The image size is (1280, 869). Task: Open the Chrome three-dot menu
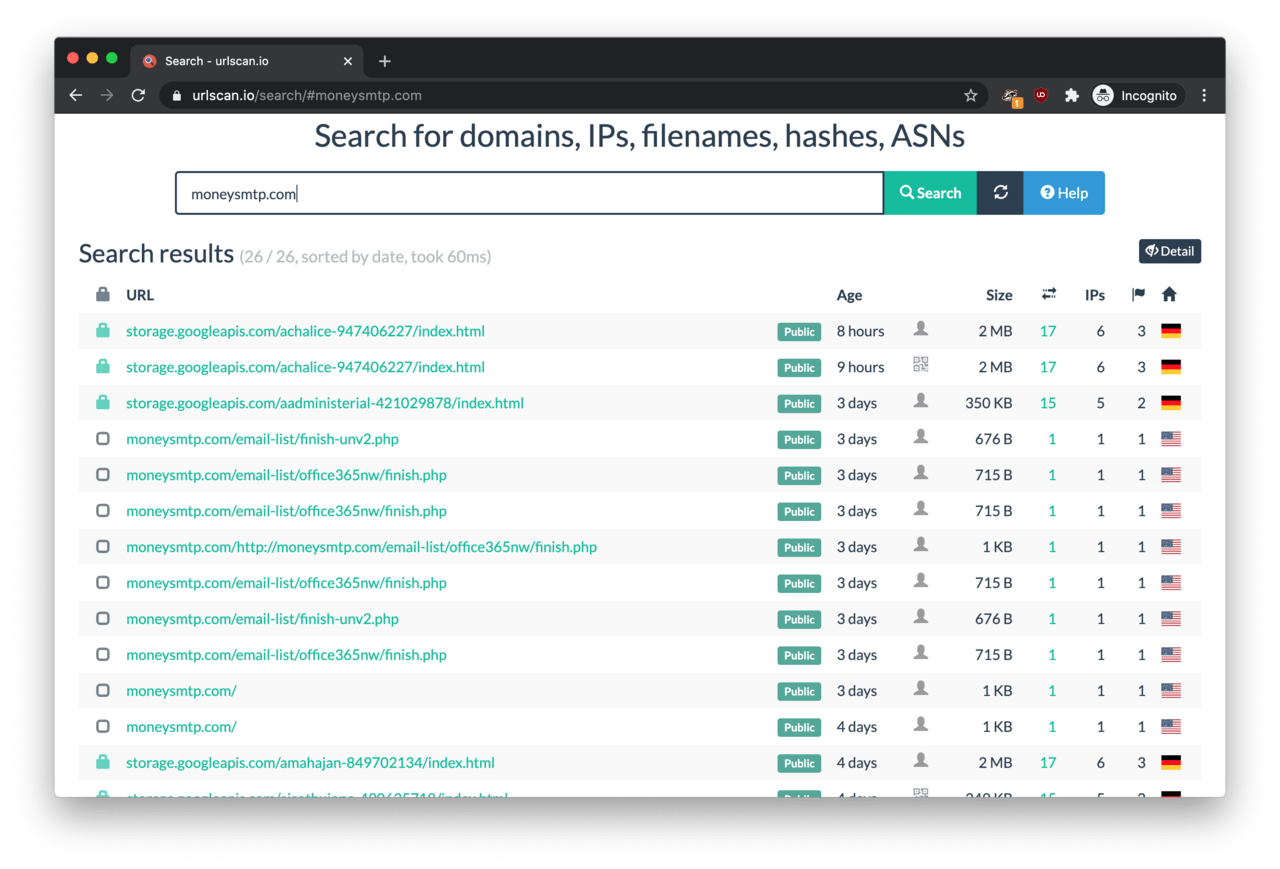(1204, 95)
